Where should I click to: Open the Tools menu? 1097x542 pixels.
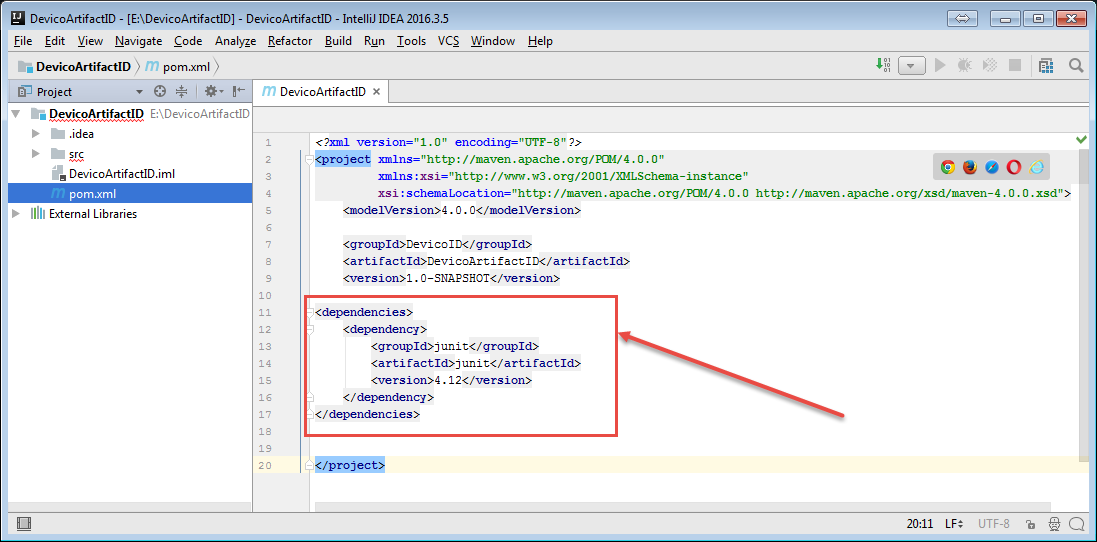pyautogui.click(x=411, y=41)
